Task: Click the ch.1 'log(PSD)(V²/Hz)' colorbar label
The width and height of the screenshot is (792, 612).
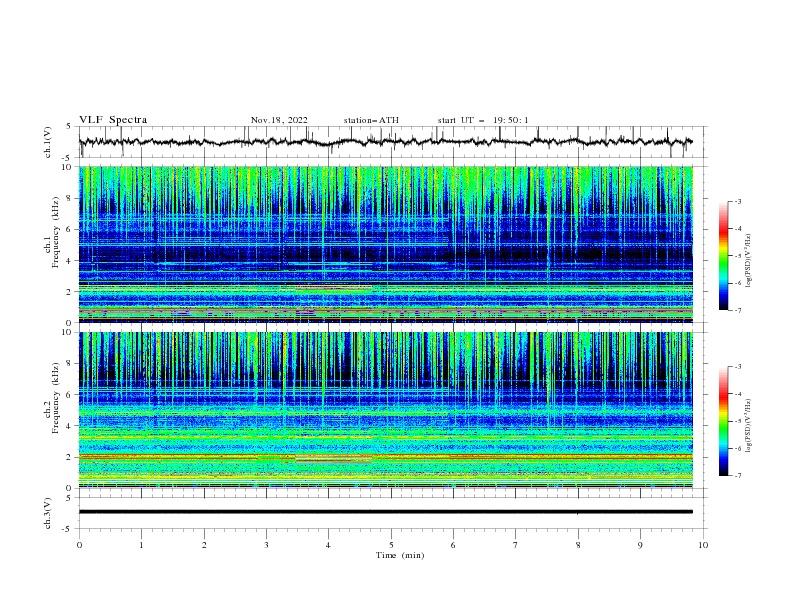Action: click(x=748, y=261)
